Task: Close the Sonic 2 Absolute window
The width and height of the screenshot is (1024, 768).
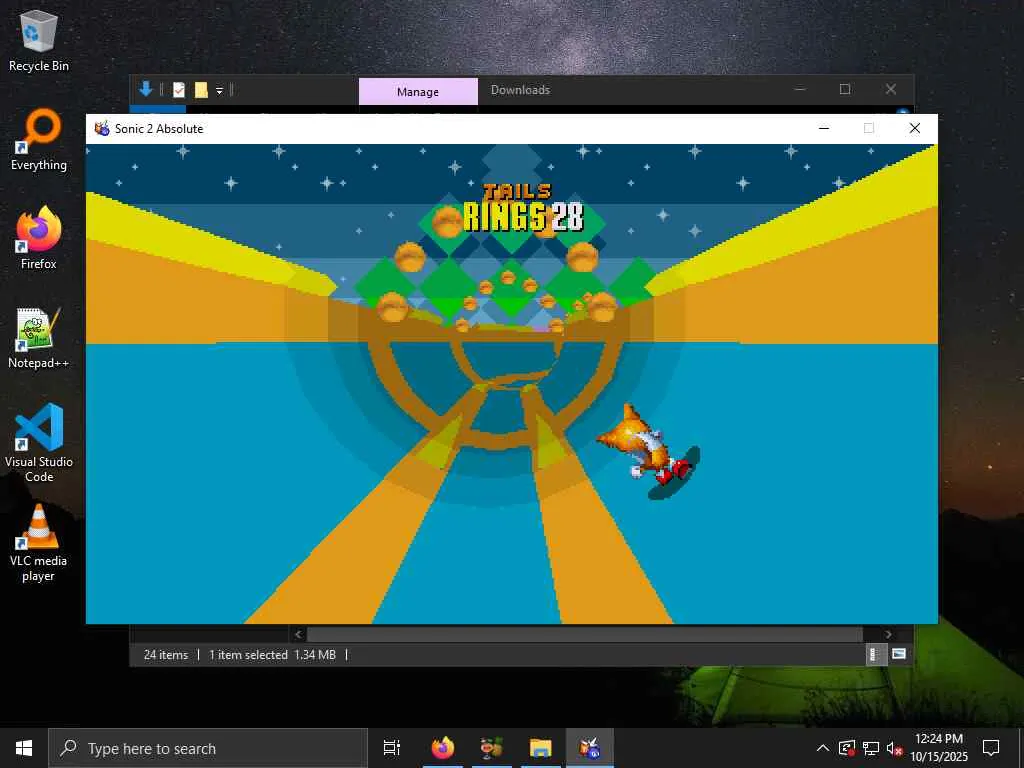Action: point(915,128)
